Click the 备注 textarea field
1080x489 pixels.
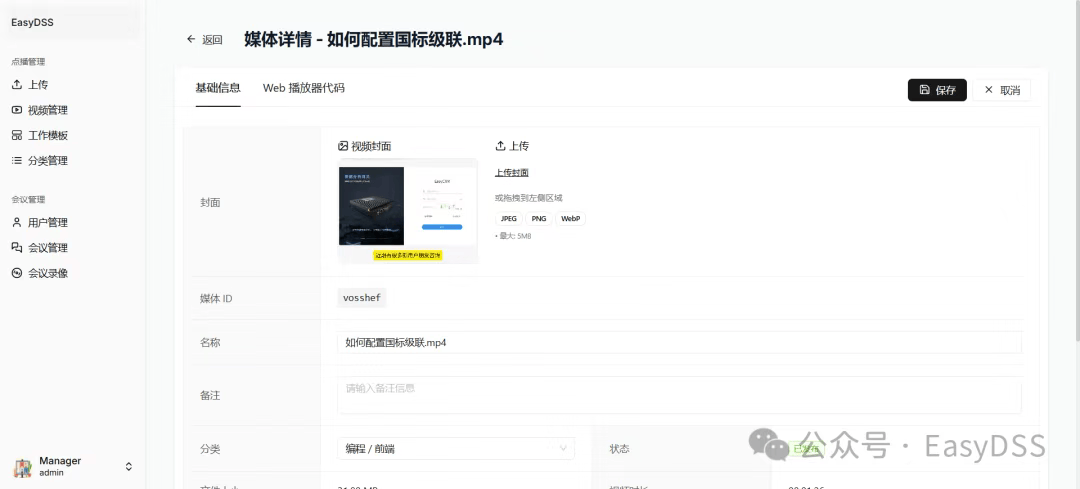point(679,395)
